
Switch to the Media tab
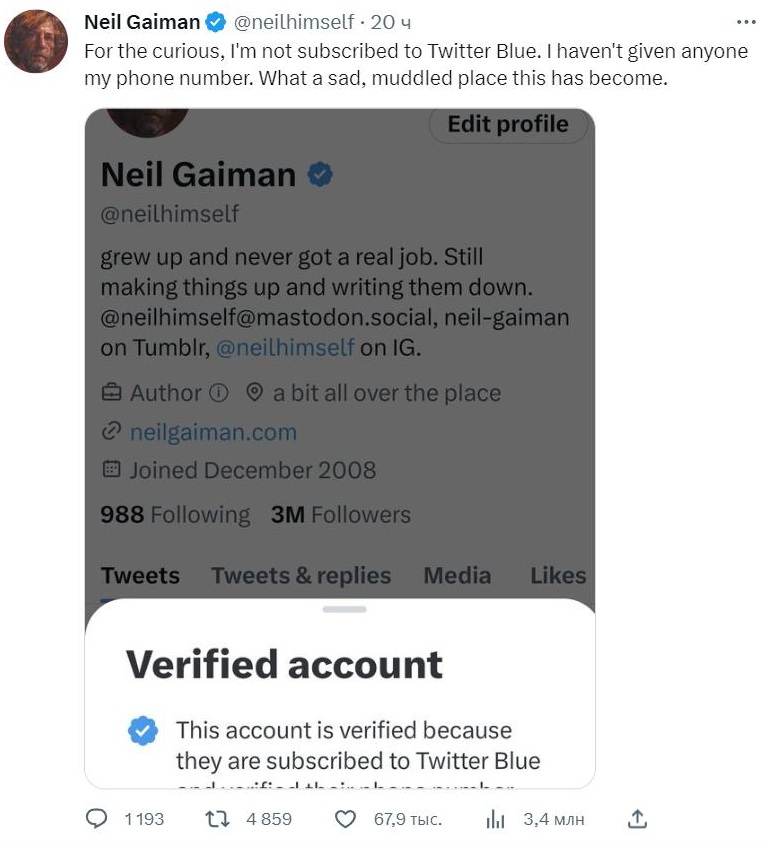(457, 575)
